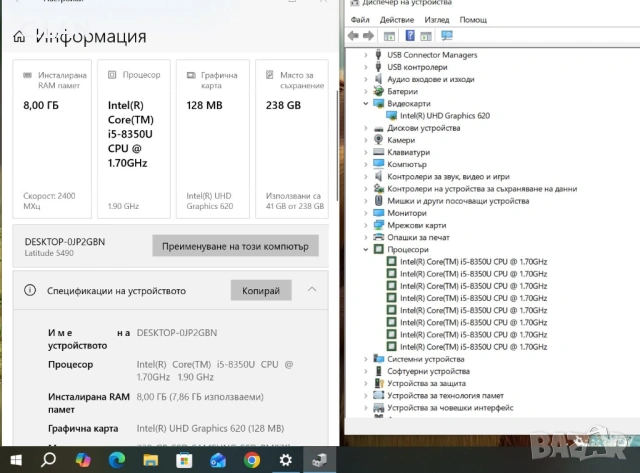Click the Back arrow in Device Manager toolbar

coord(353,36)
